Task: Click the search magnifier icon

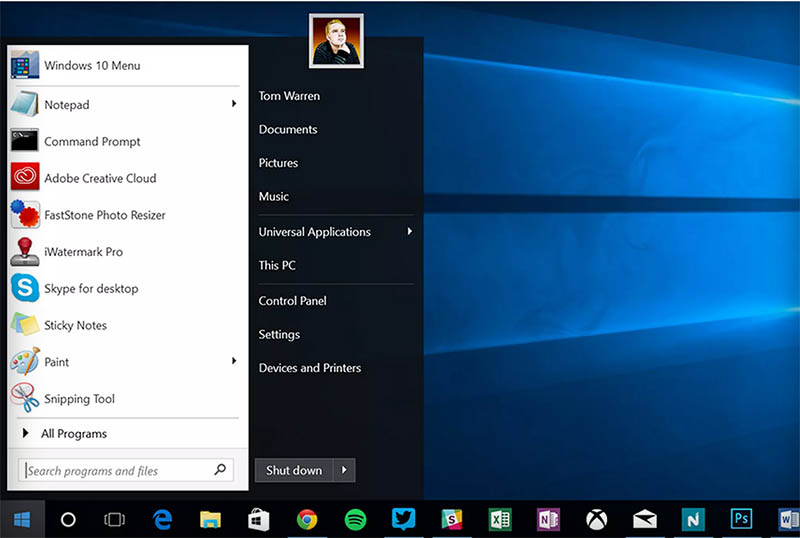Action: pyautogui.click(x=220, y=469)
